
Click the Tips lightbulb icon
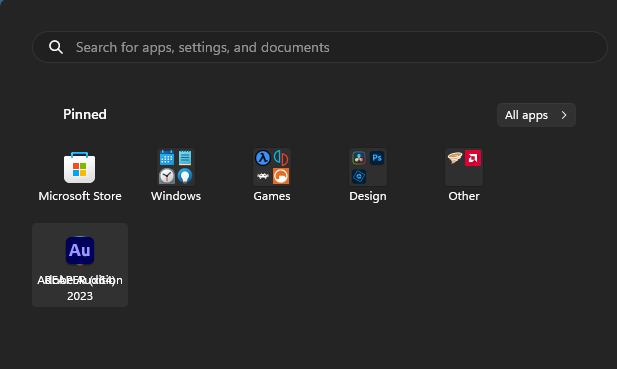[185, 176]
